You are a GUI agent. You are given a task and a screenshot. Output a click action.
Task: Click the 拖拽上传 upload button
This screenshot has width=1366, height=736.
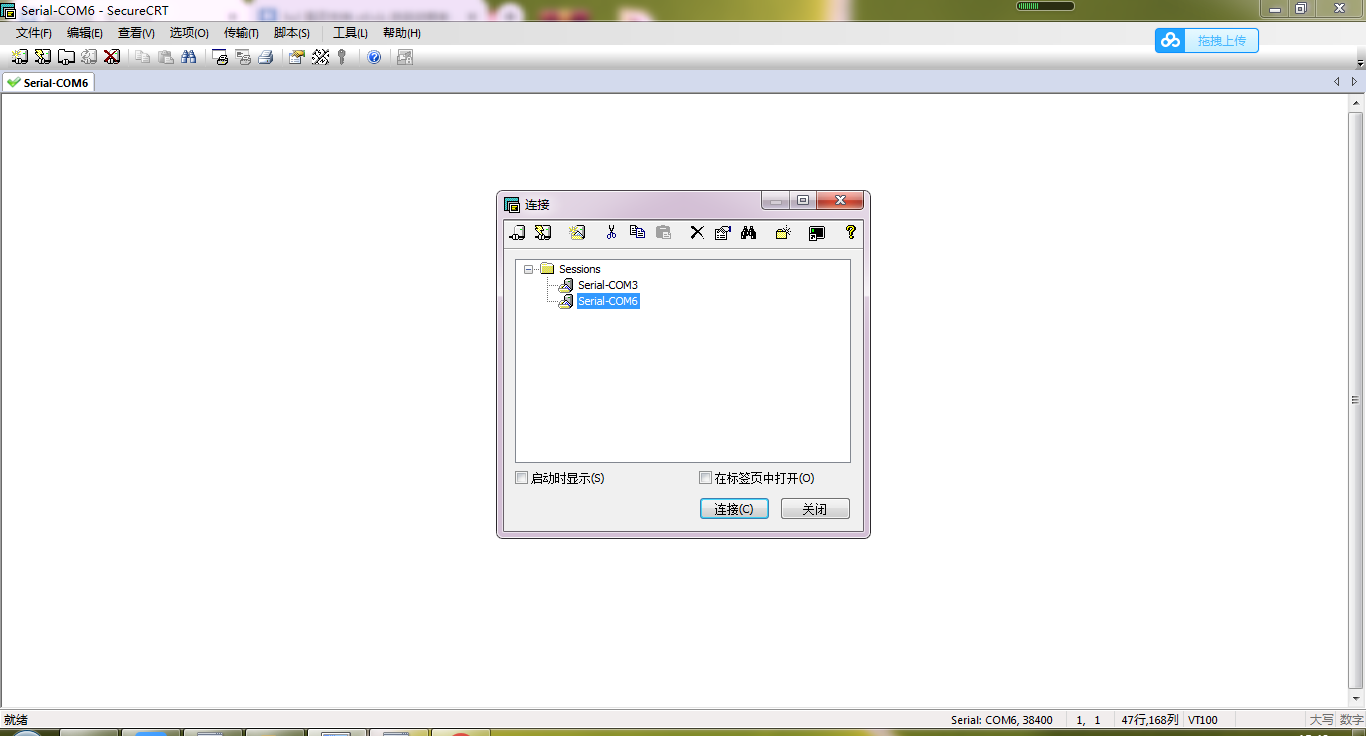click(1207, 40)
